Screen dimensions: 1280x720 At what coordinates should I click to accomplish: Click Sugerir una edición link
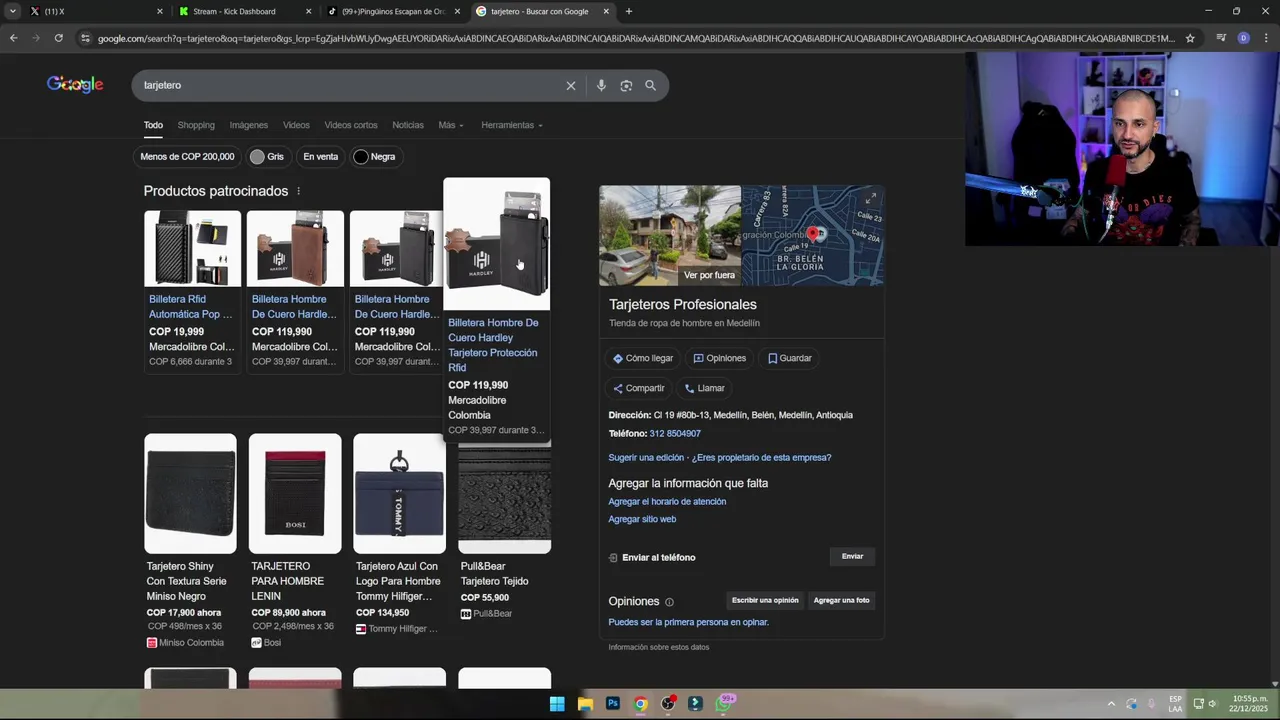point(646,458)
